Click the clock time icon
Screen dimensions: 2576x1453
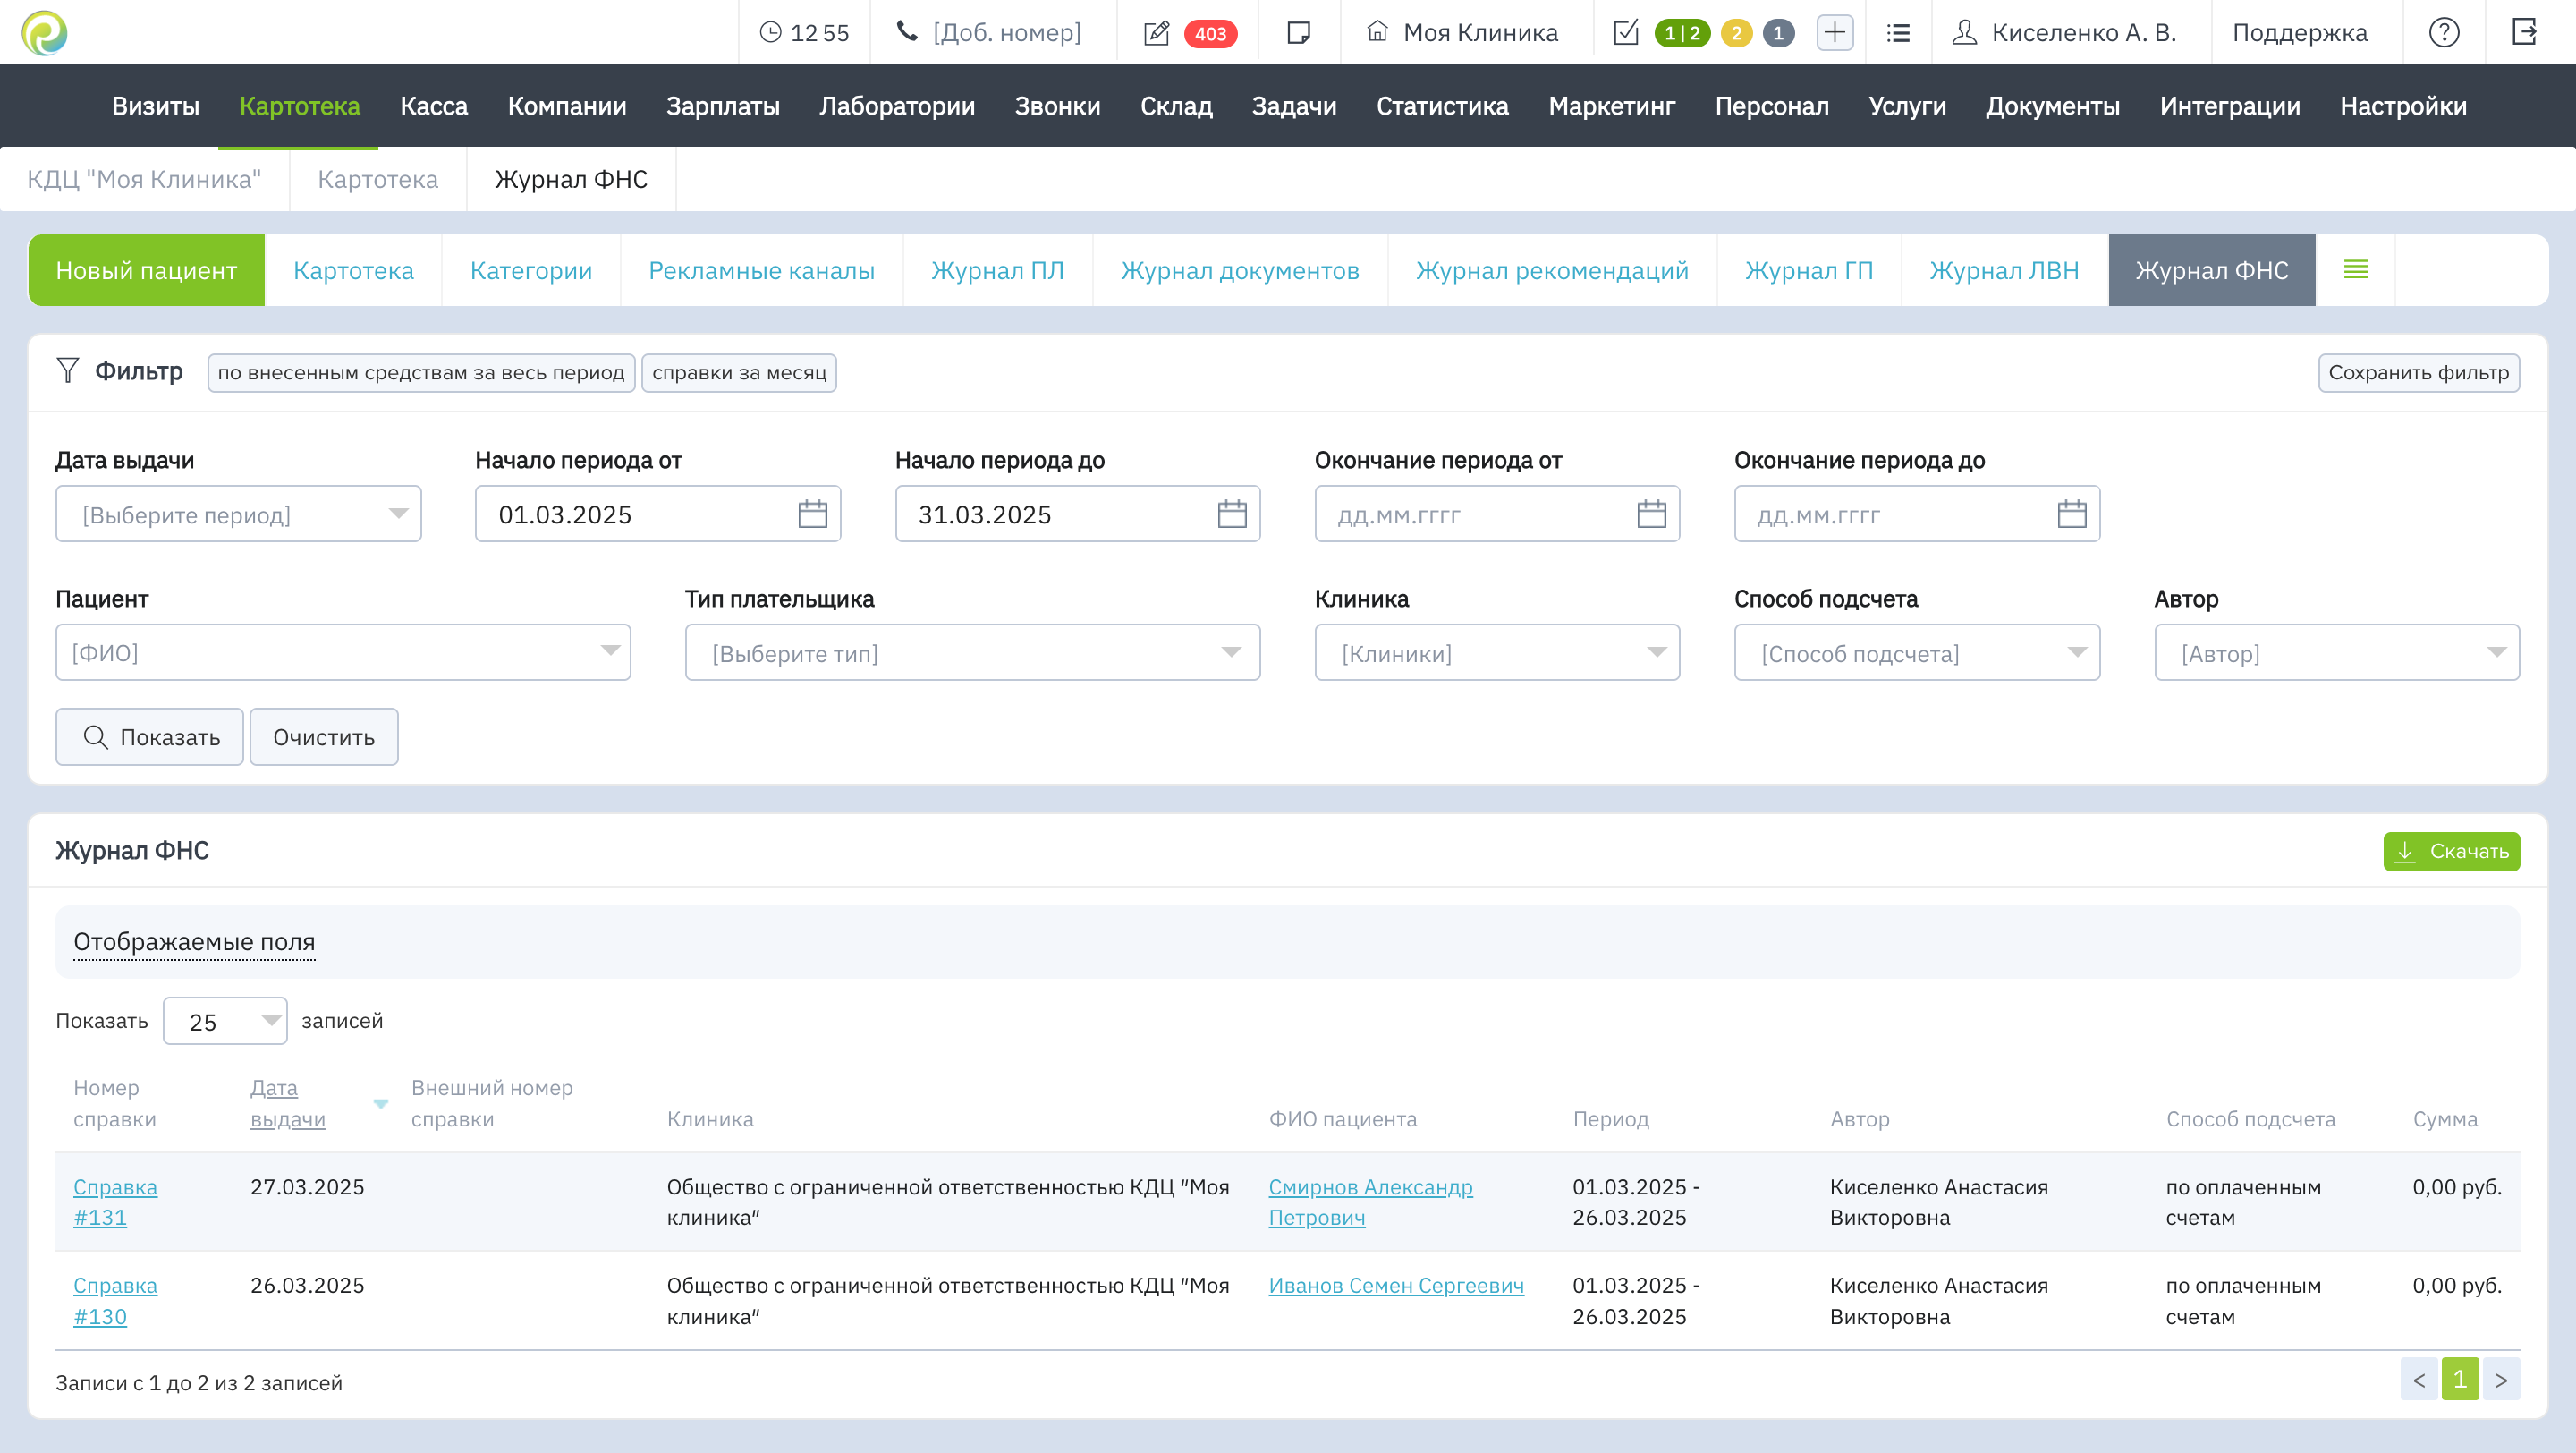click(770, 32)
